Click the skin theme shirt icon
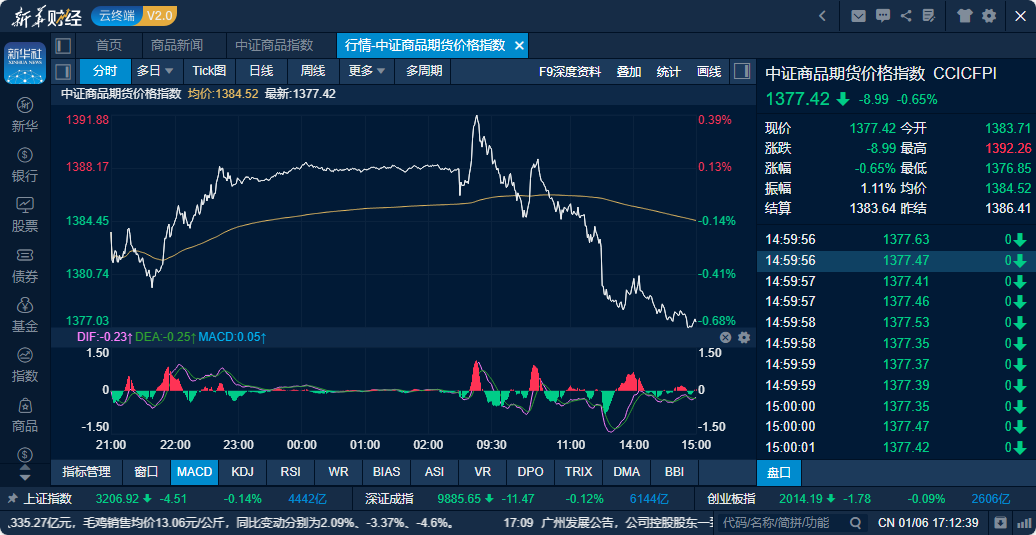Viewport: 1036px width, 535px height. pos(964,16)
